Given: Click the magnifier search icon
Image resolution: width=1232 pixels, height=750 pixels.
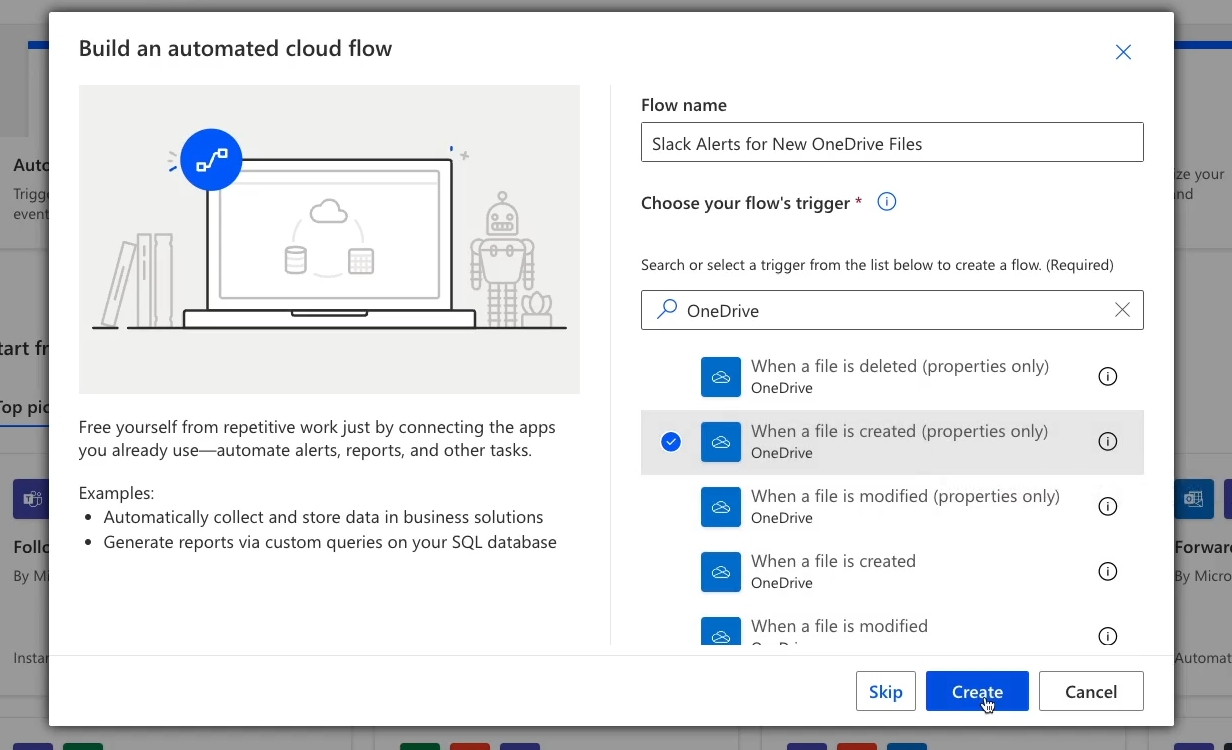Looking at the screenshot, I should tap(666, 310).
